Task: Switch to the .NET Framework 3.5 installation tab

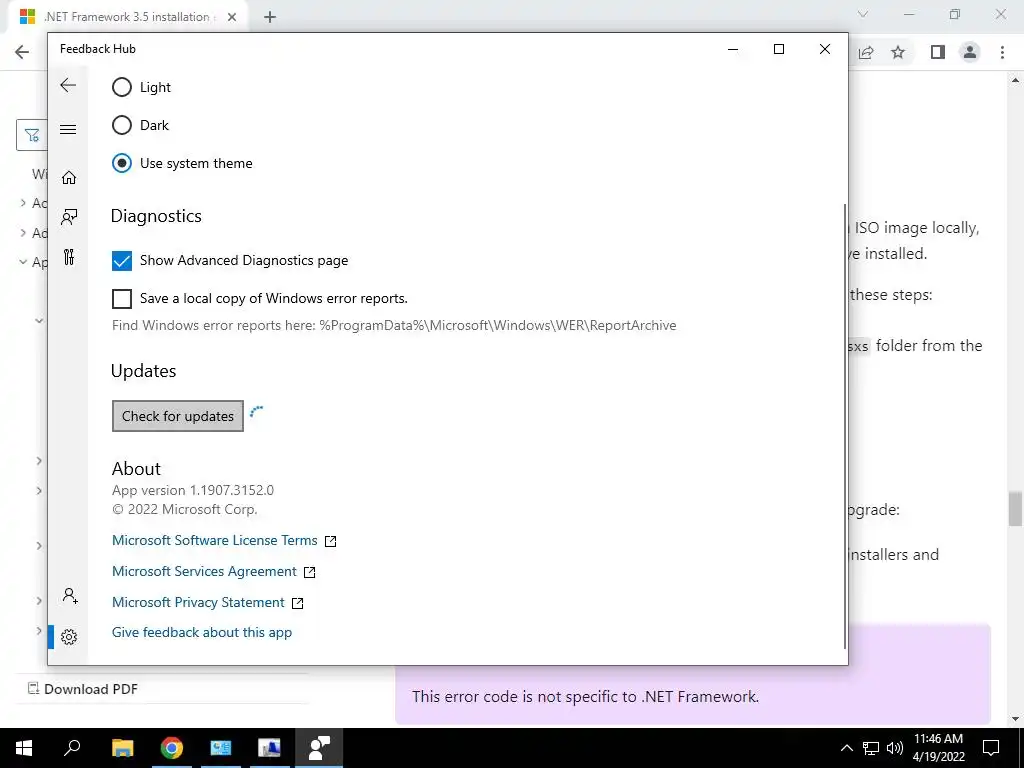Action: point(126,17)
